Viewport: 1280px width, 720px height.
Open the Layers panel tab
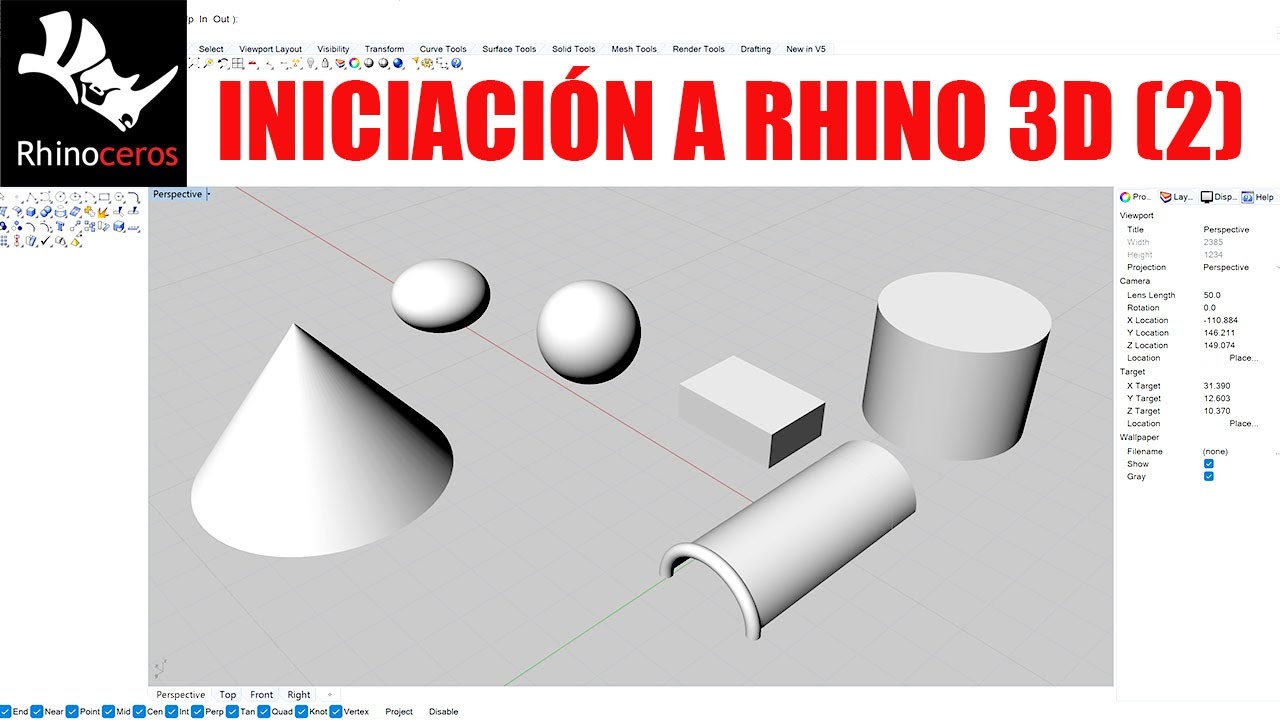[x=1176, y=197]
